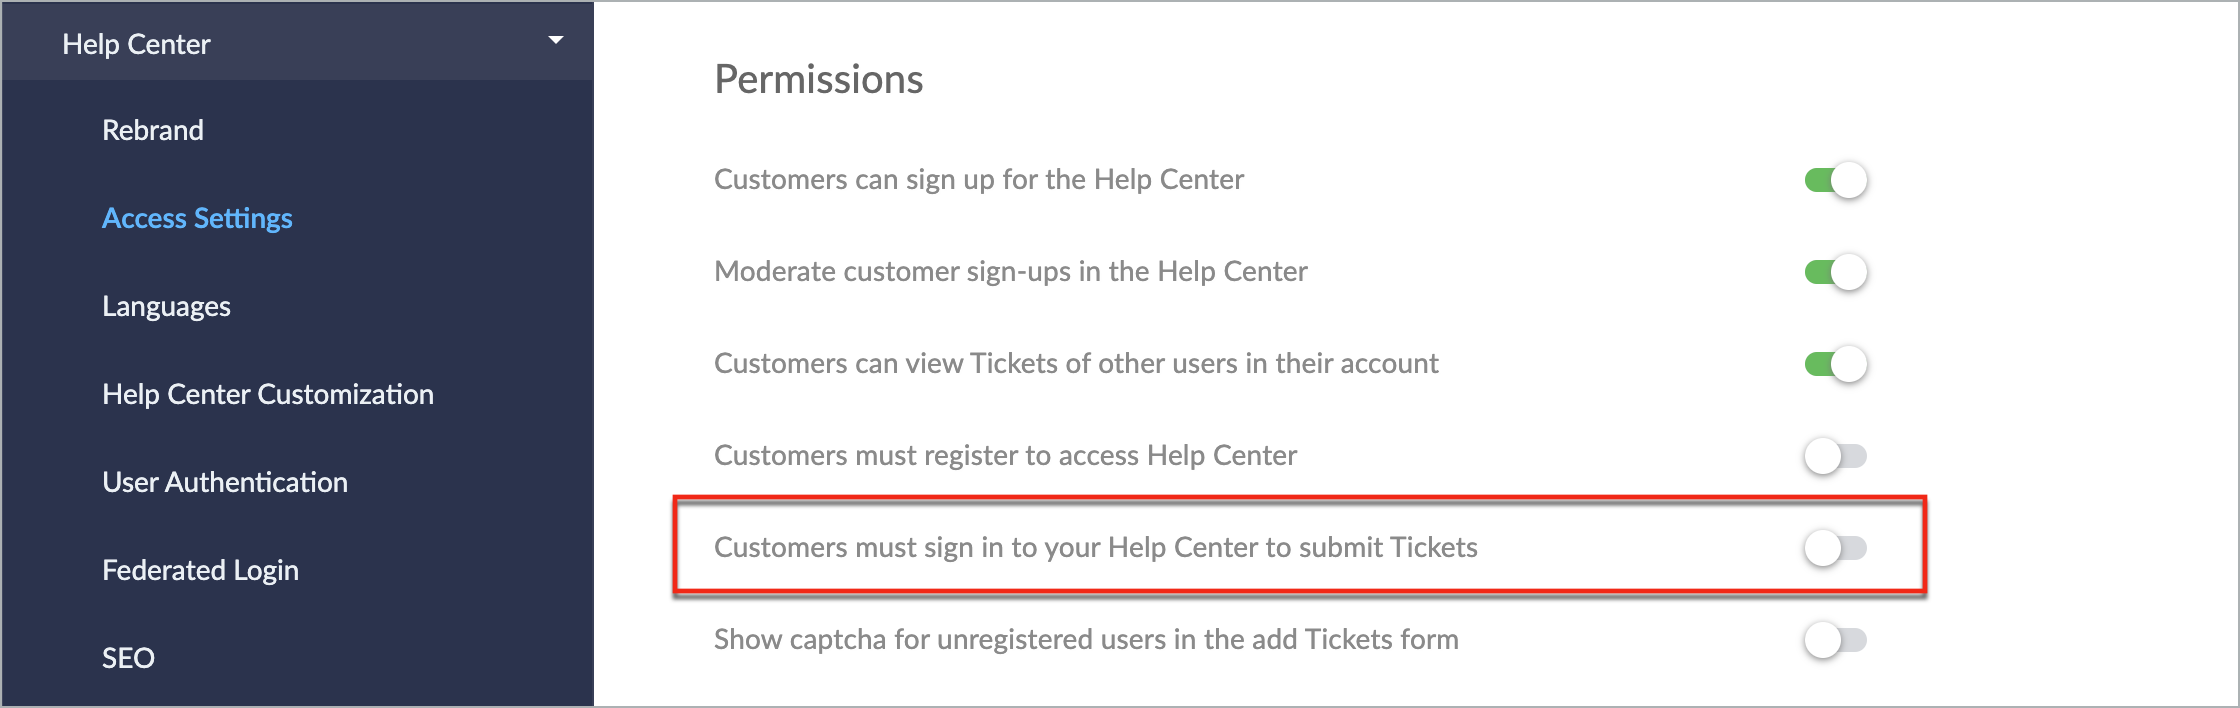The image size is (2240, 708).
Task: Open the Federated Login page
Action: click(200, 570)
